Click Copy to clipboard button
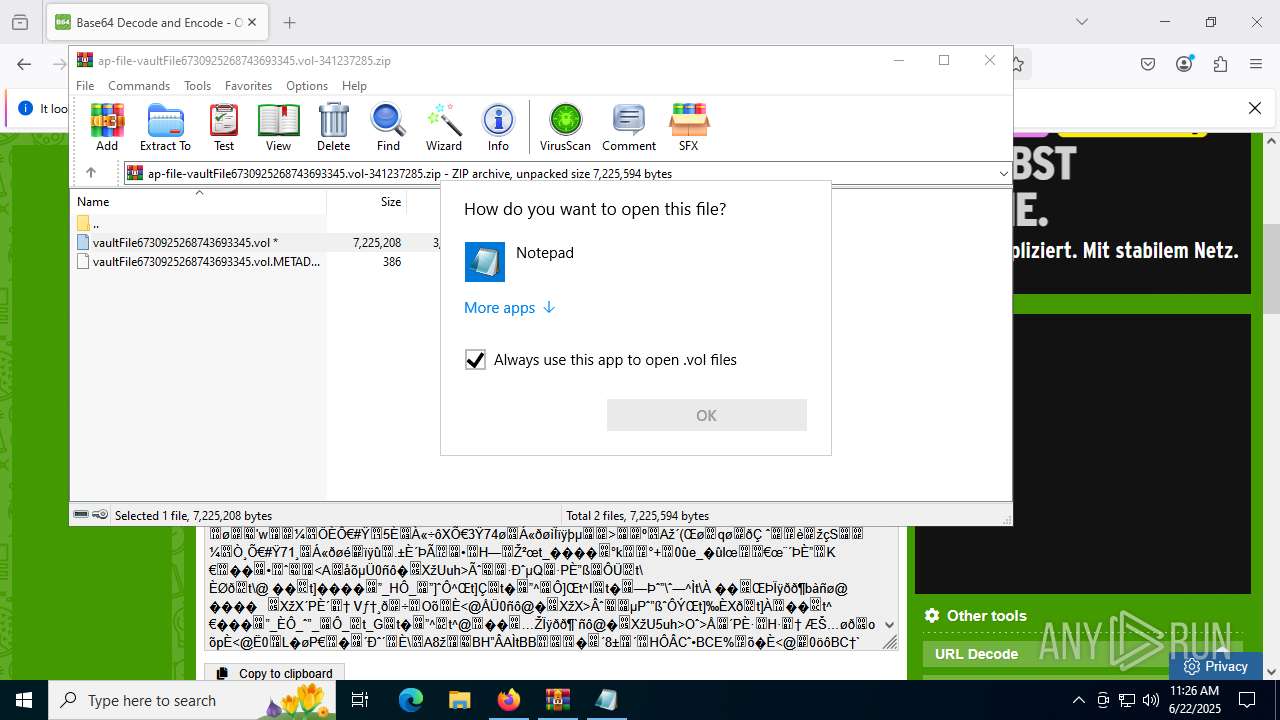Image resolution: width=1280 pixels, height=720 pixels. [x=275, y=674]
